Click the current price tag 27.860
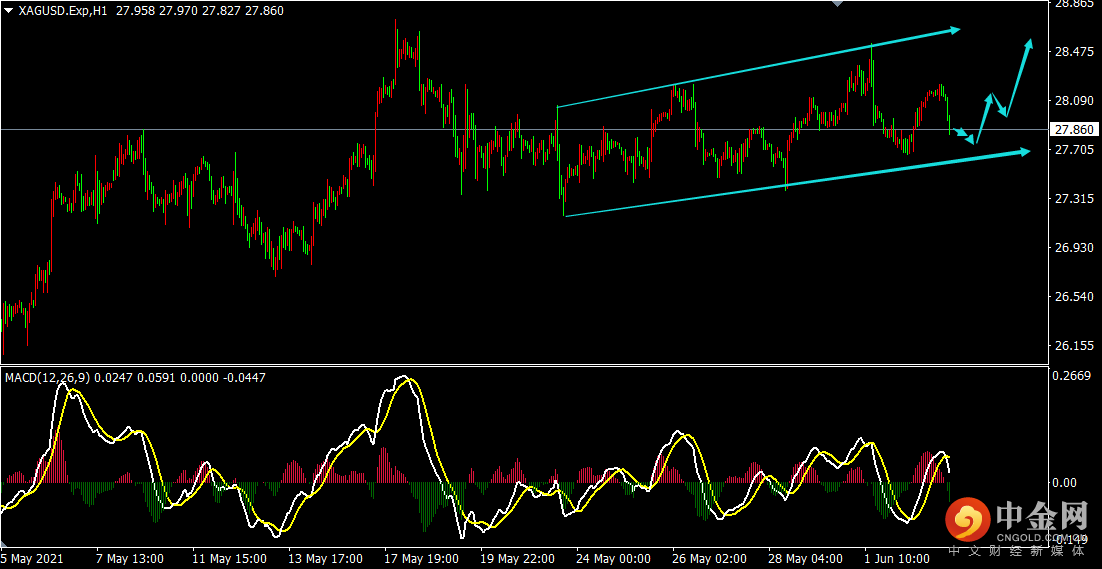Image resolution: width=1102 pixels, height=569 pixels. point(1073,130)
